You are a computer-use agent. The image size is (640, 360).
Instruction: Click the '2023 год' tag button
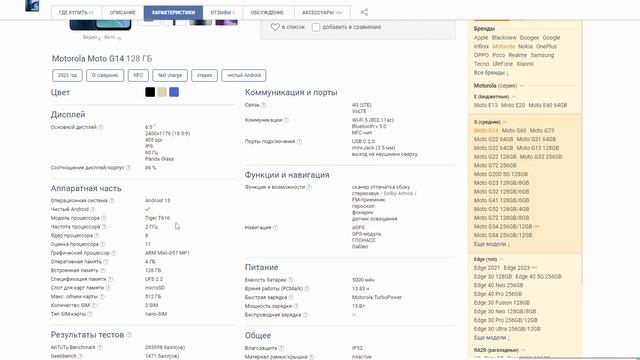point(67,76)
